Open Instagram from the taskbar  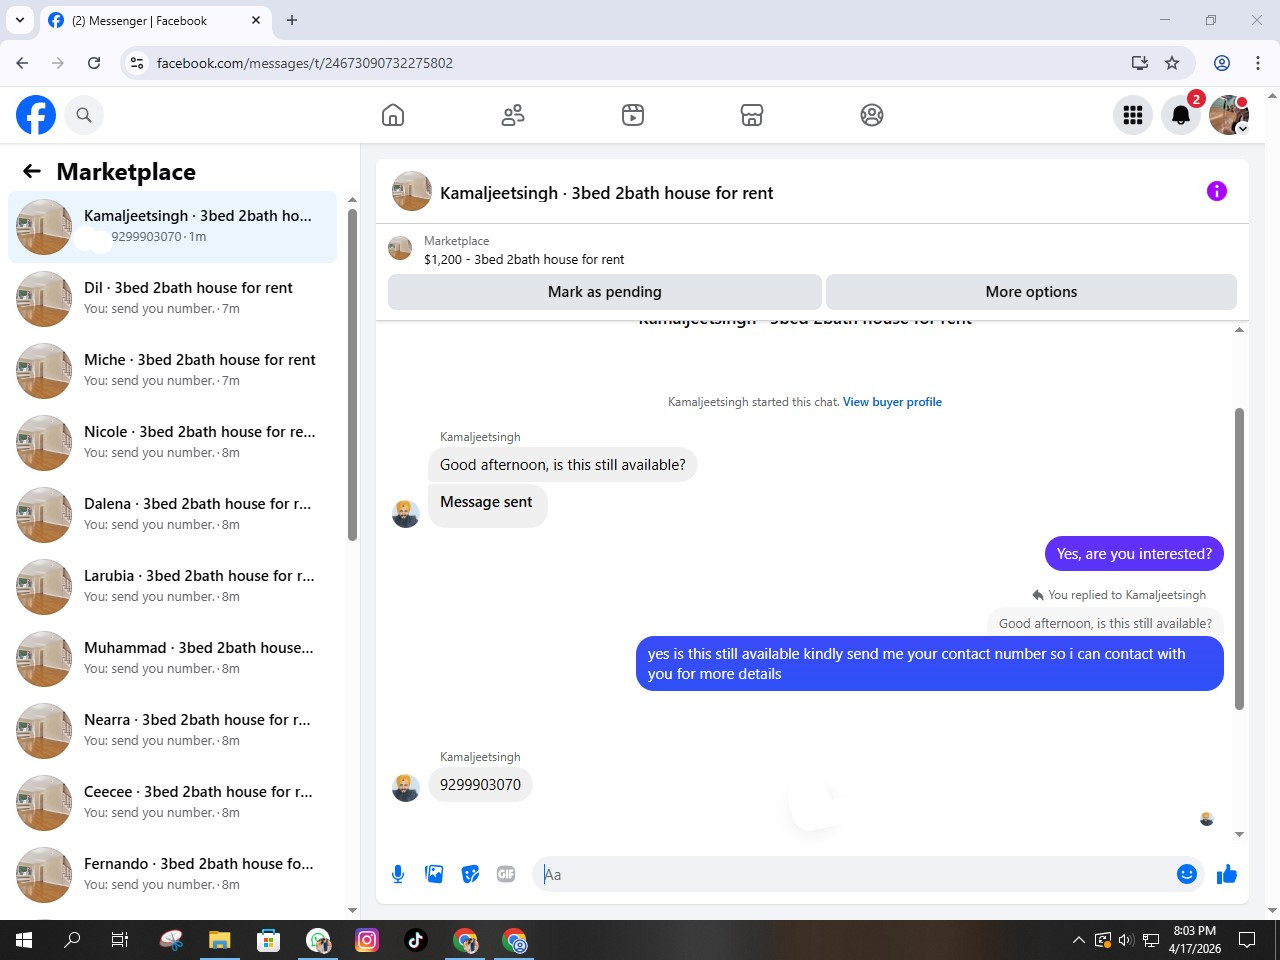pos(367,940)
